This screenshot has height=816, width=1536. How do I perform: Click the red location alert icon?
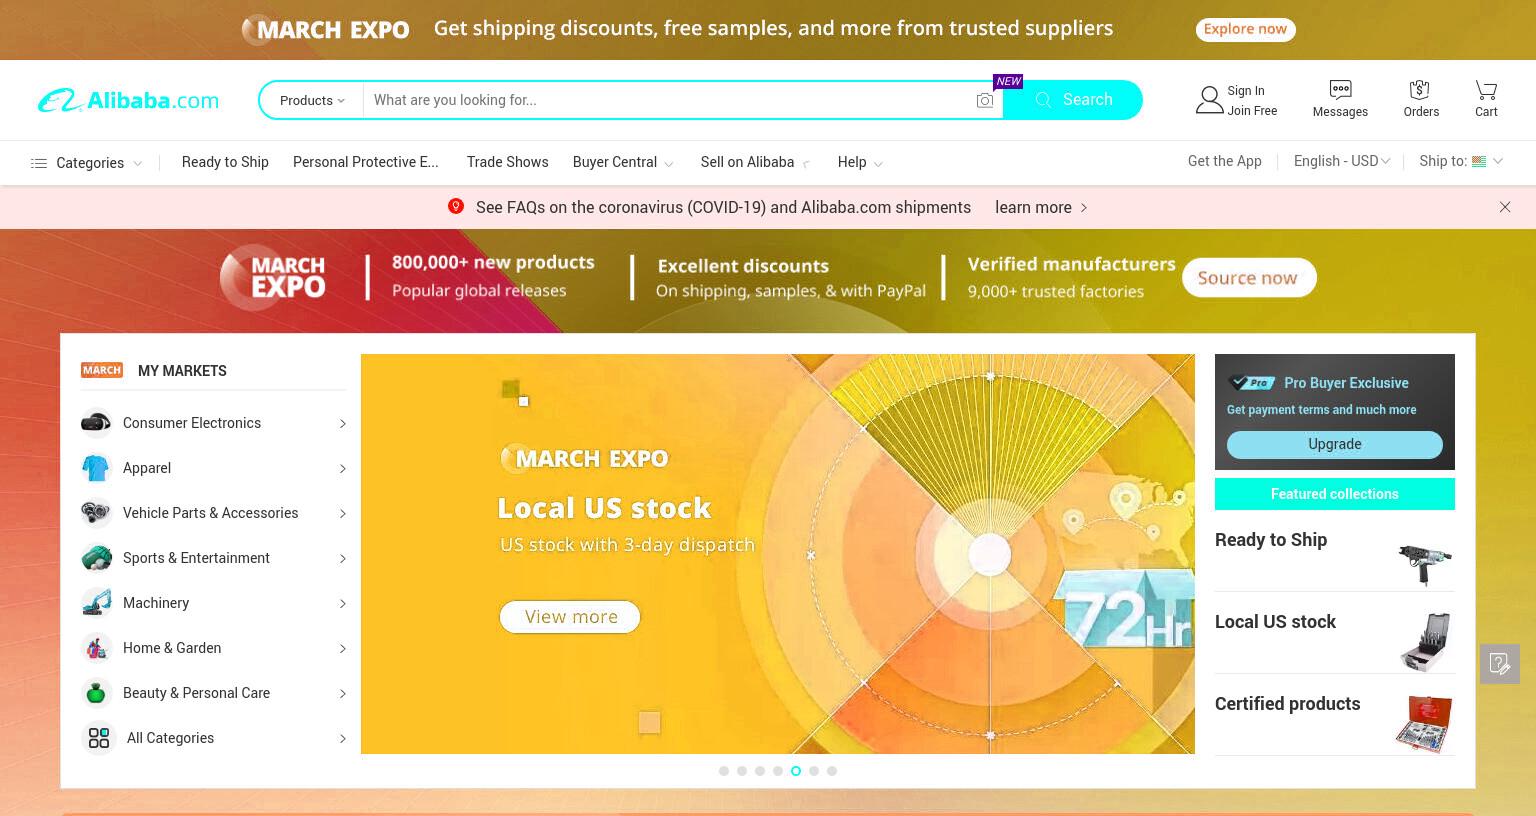click(456, 206)
